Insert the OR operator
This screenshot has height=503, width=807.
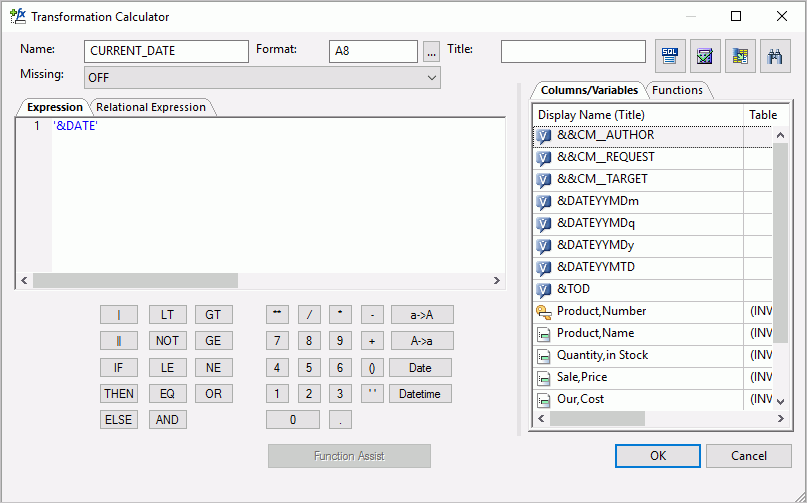tap(214, 394)
